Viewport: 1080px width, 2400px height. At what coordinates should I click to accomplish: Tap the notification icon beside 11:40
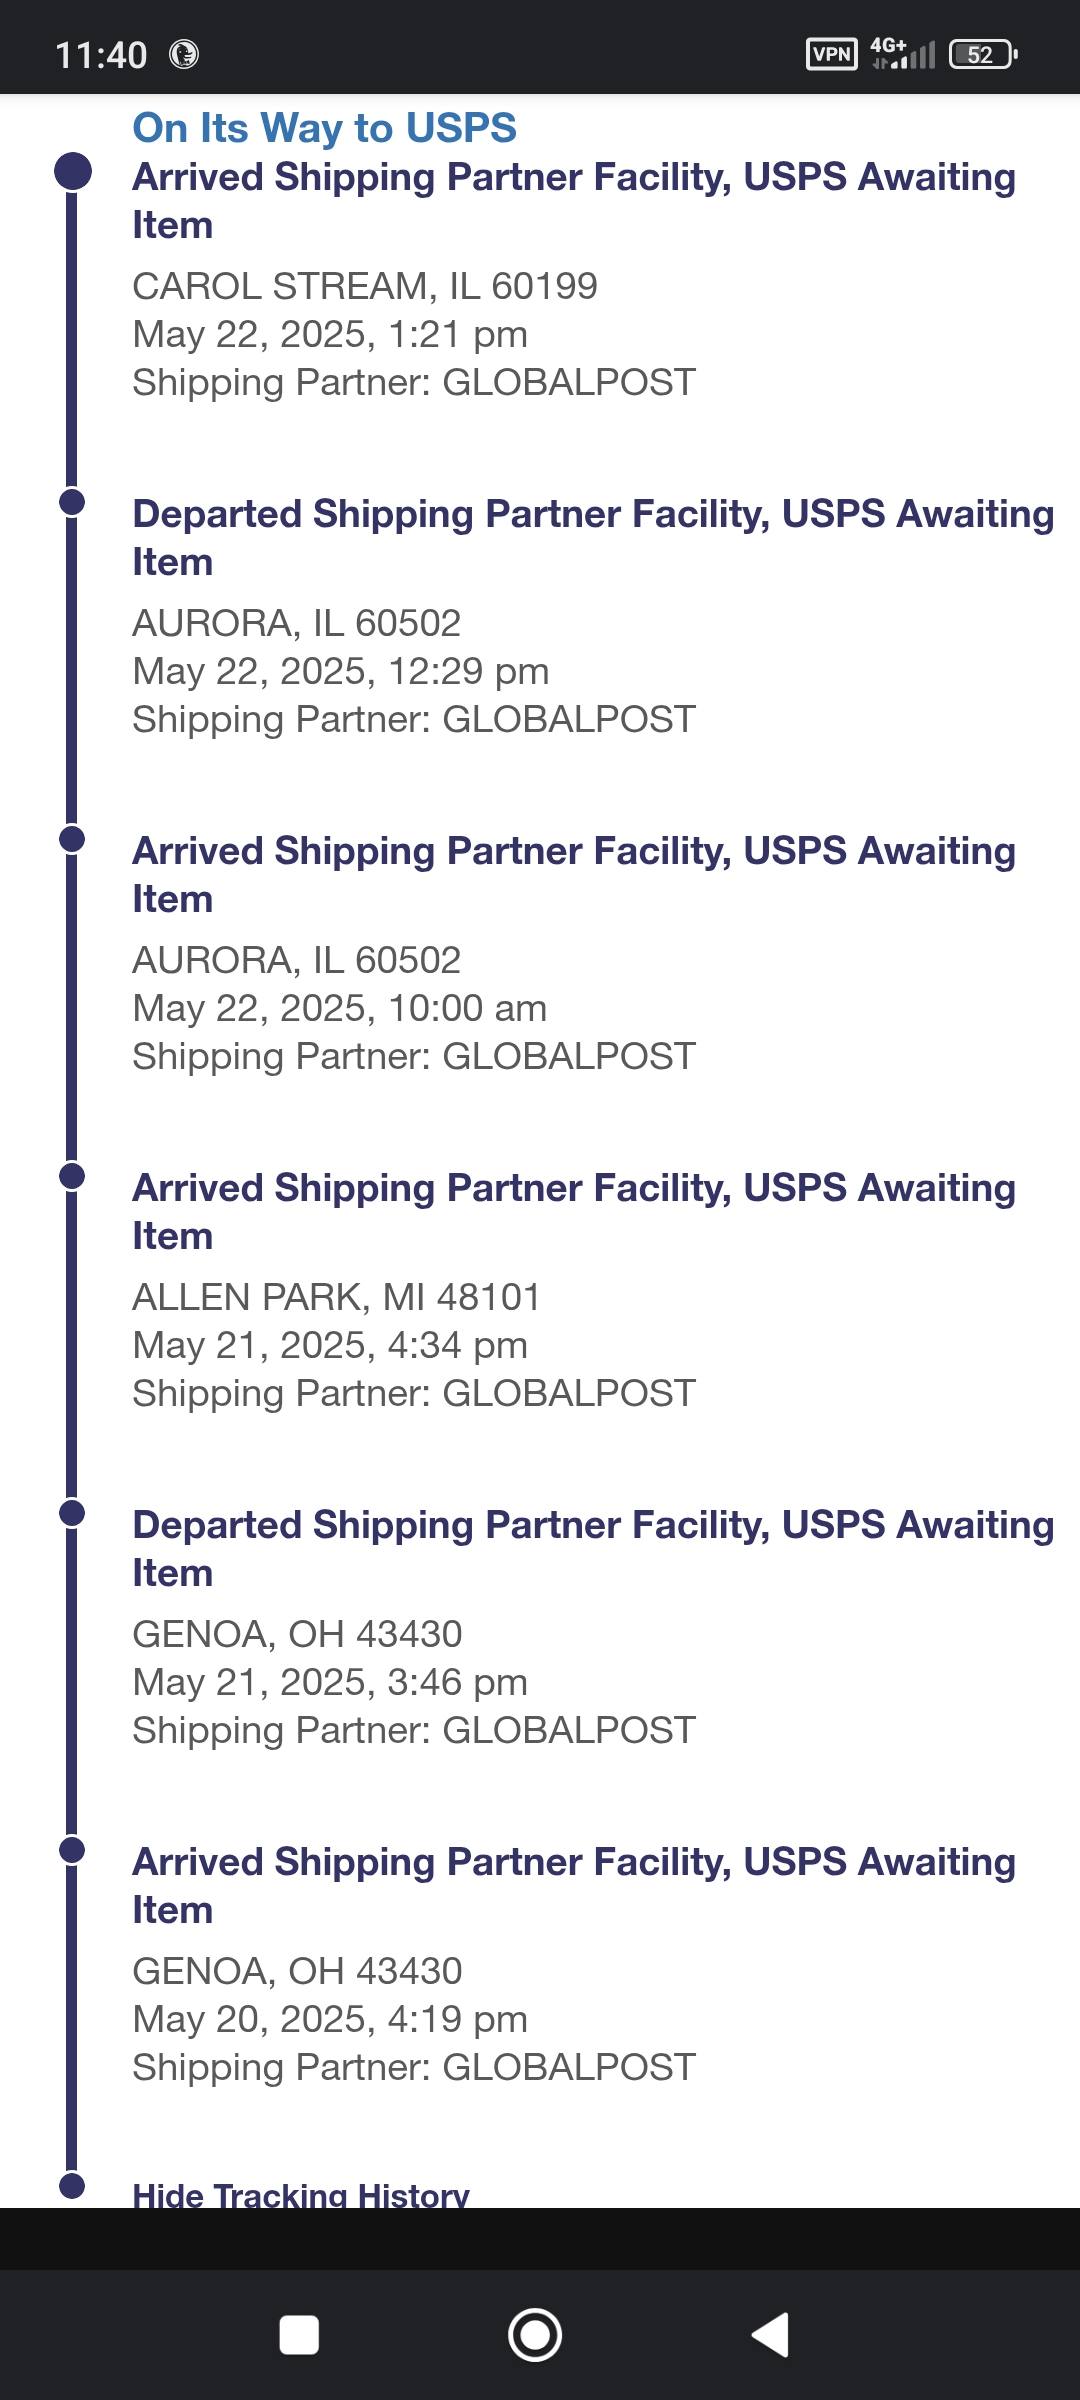click(x=184, y=54)
